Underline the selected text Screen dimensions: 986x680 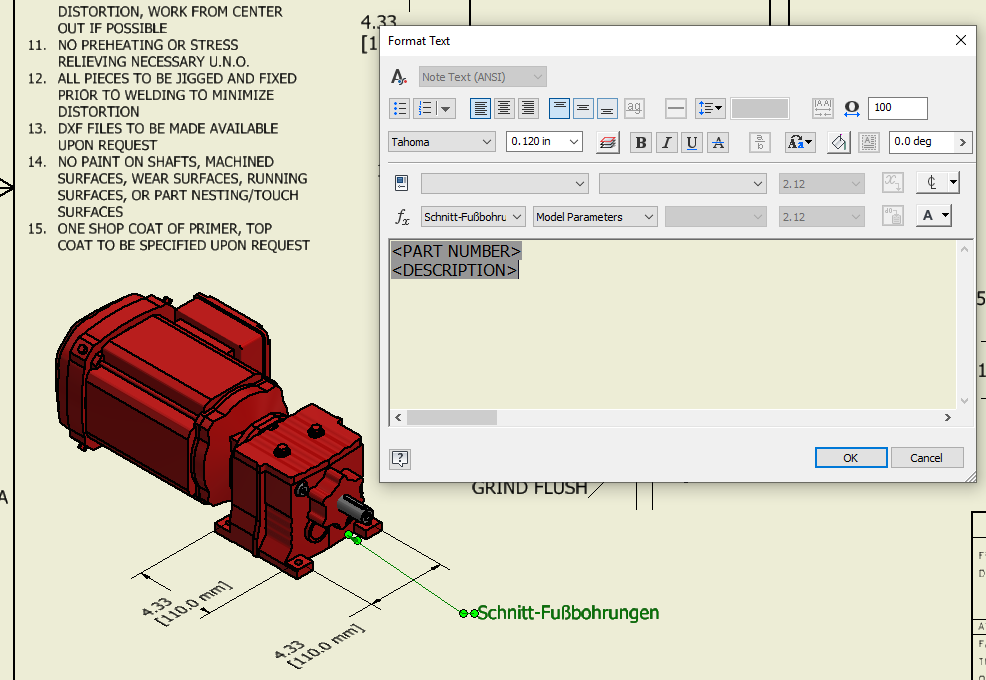691,142
